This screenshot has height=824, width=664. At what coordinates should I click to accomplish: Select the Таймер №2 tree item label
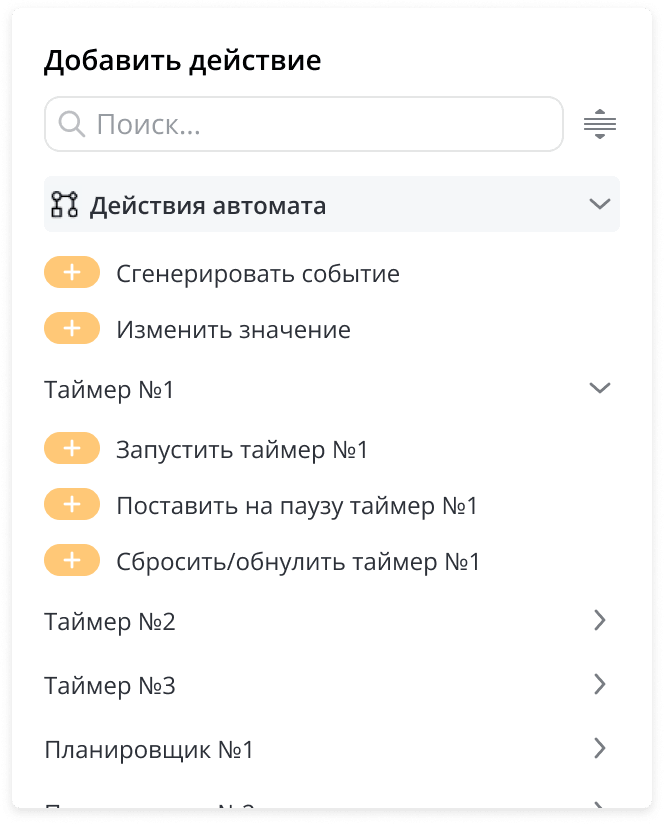(x=110, y=622)
